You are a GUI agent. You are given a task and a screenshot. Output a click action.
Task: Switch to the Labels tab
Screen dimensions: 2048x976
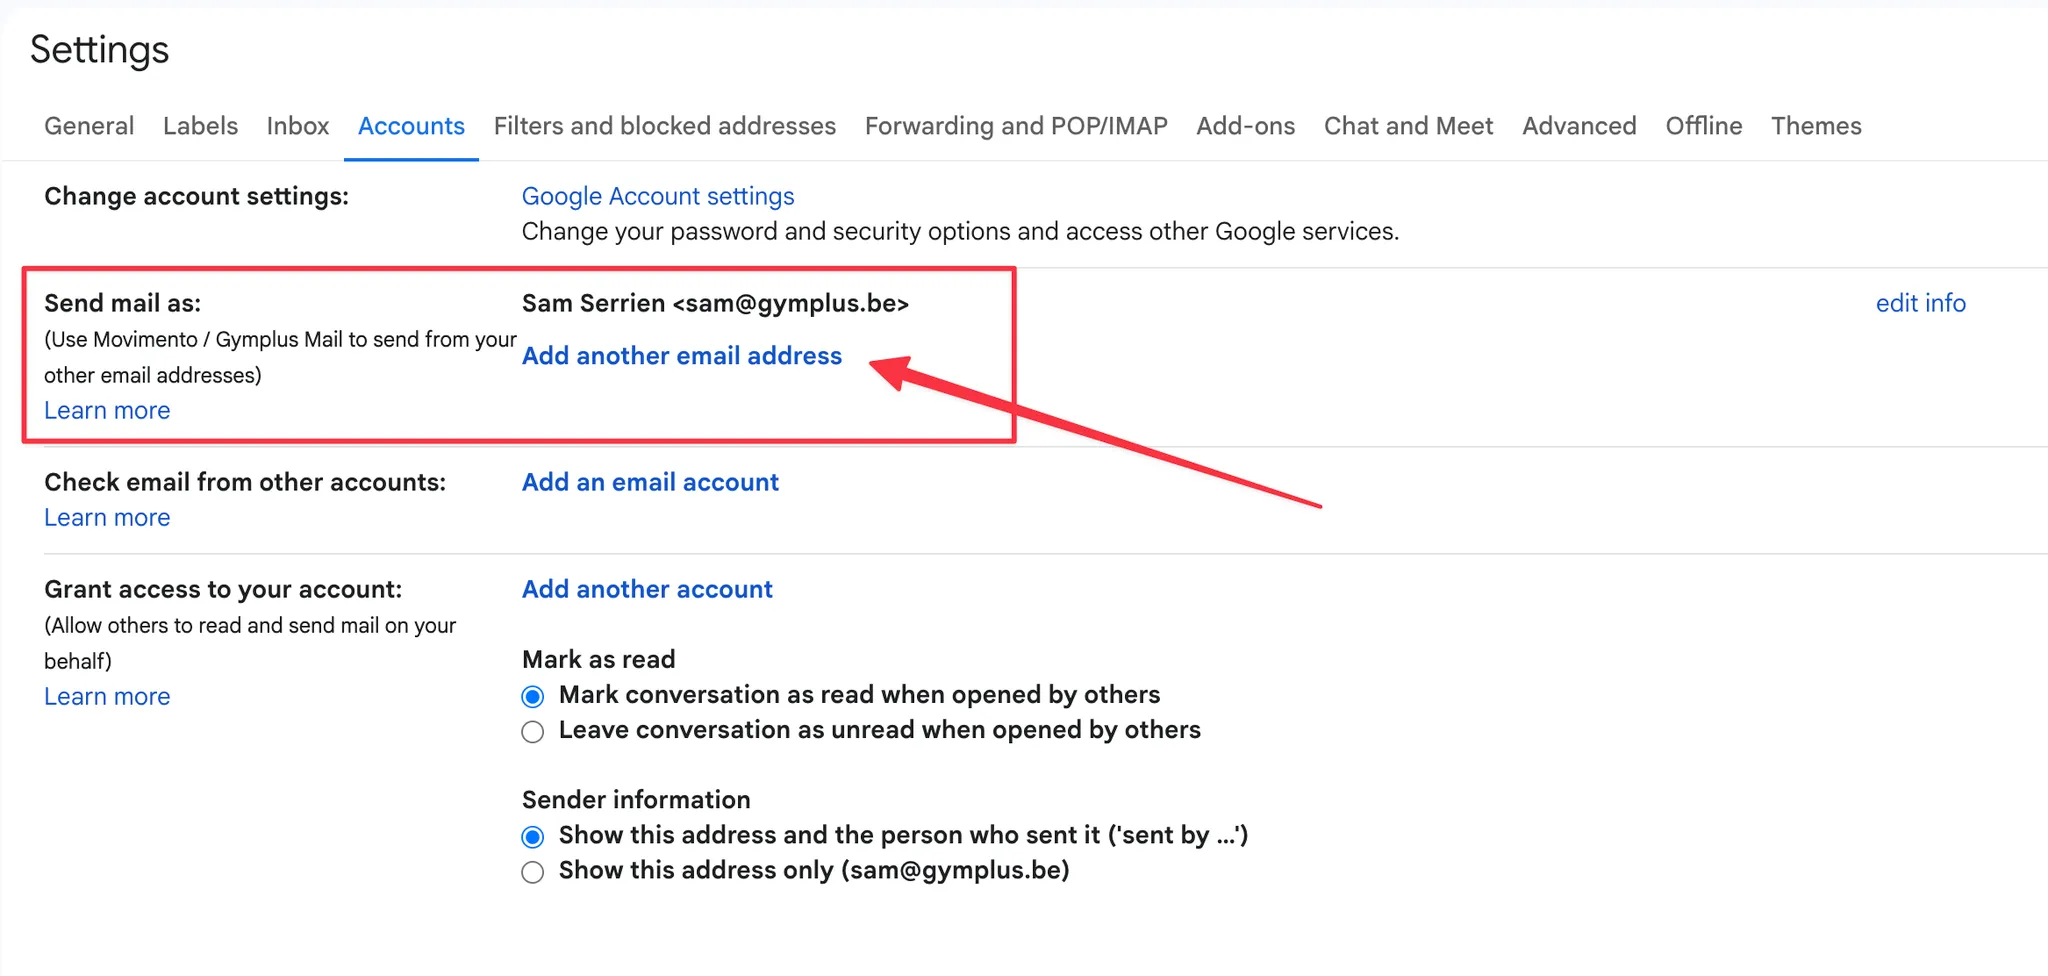(x=200, y=126)
